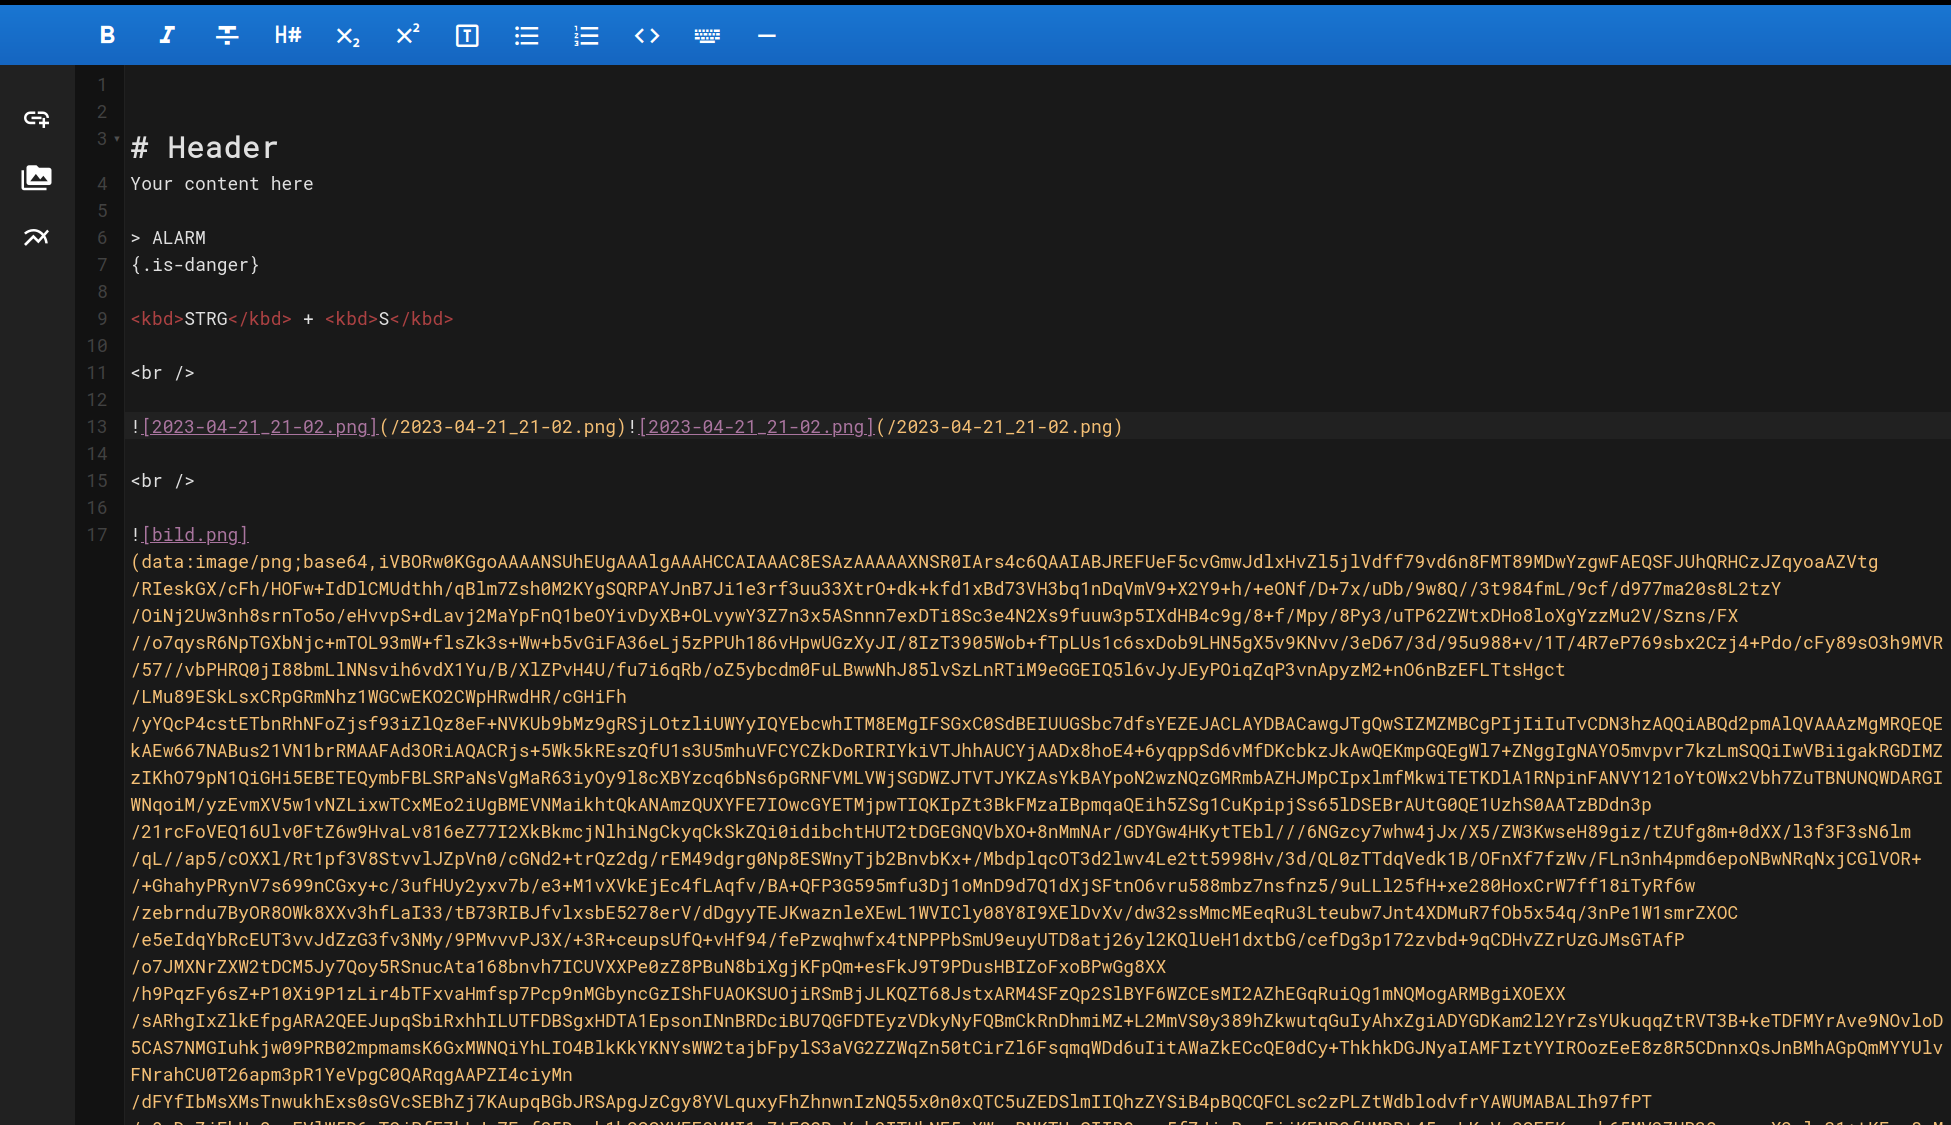Insert a horizontal rule
Viewport: 1951px width, 1125px height.
[767, 36]
